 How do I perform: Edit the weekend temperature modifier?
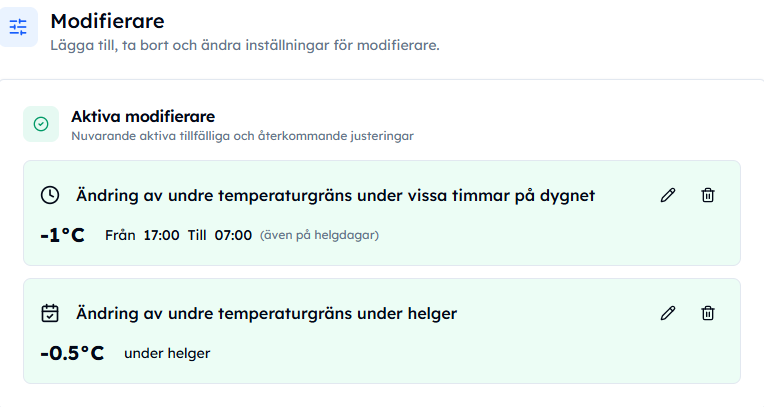(x=668, y=313)
